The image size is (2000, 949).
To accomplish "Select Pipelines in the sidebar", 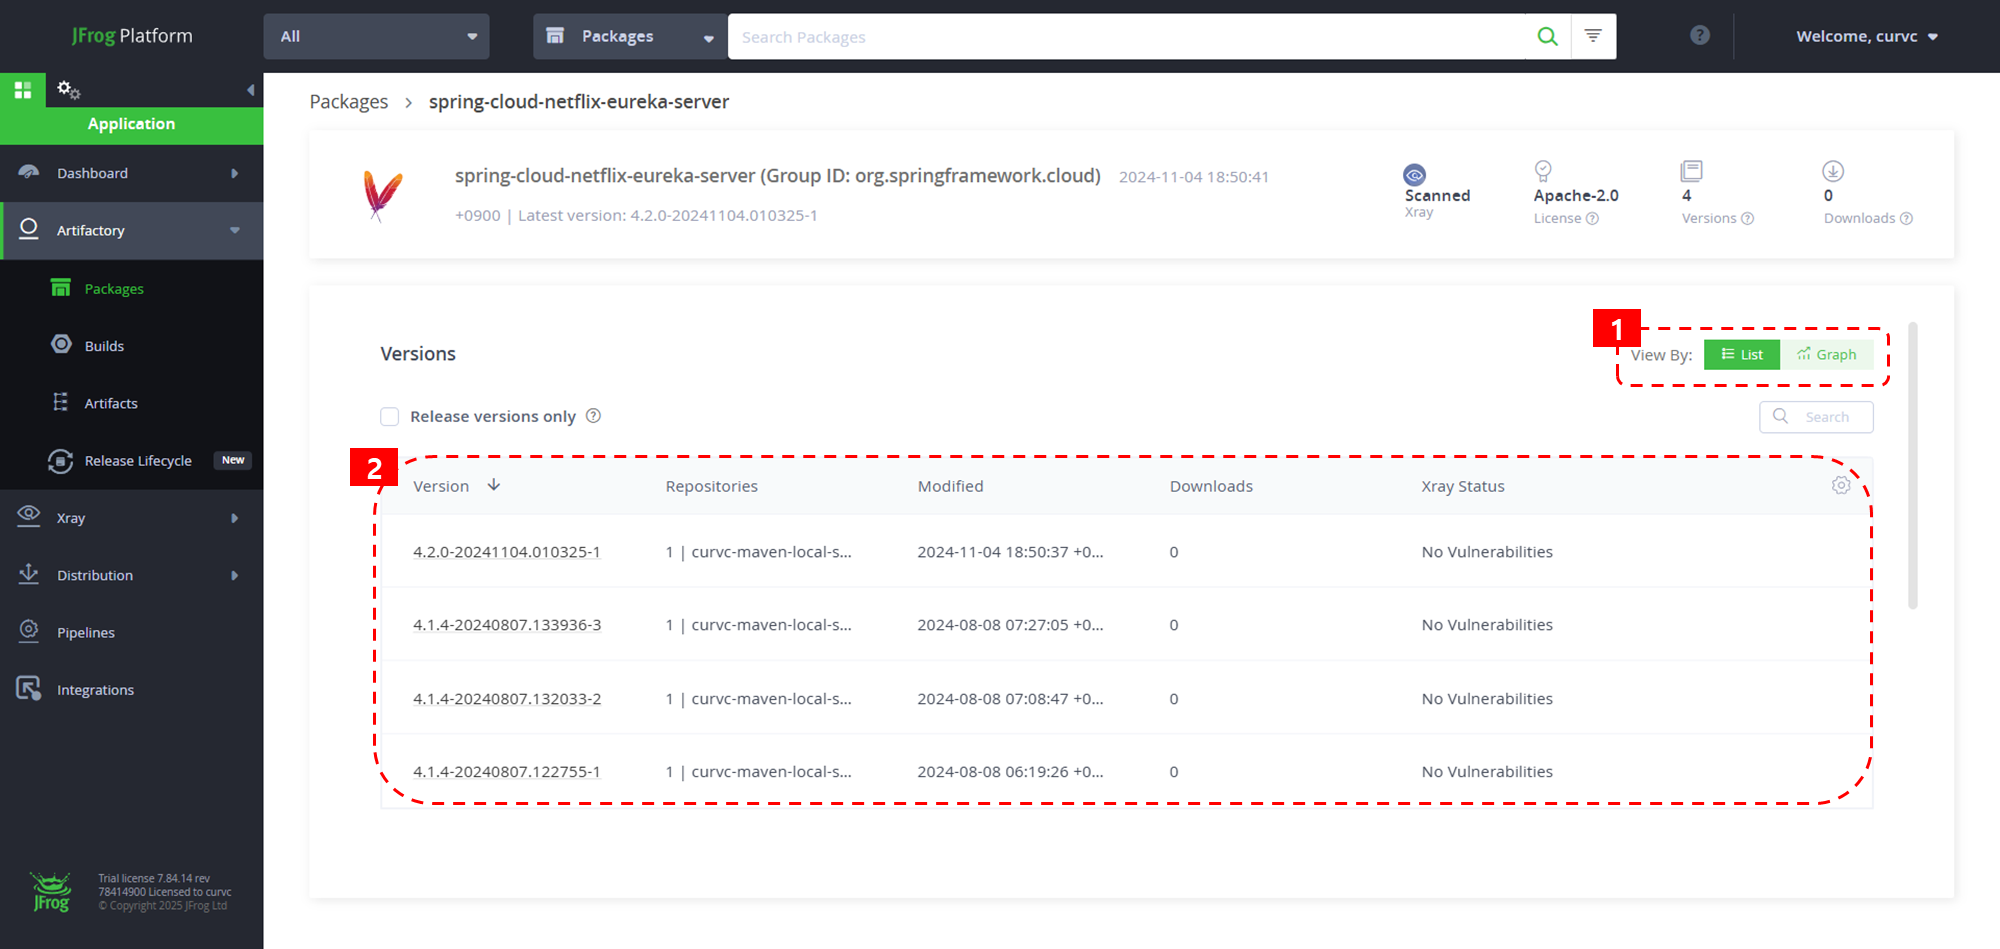I will point(86,633).
